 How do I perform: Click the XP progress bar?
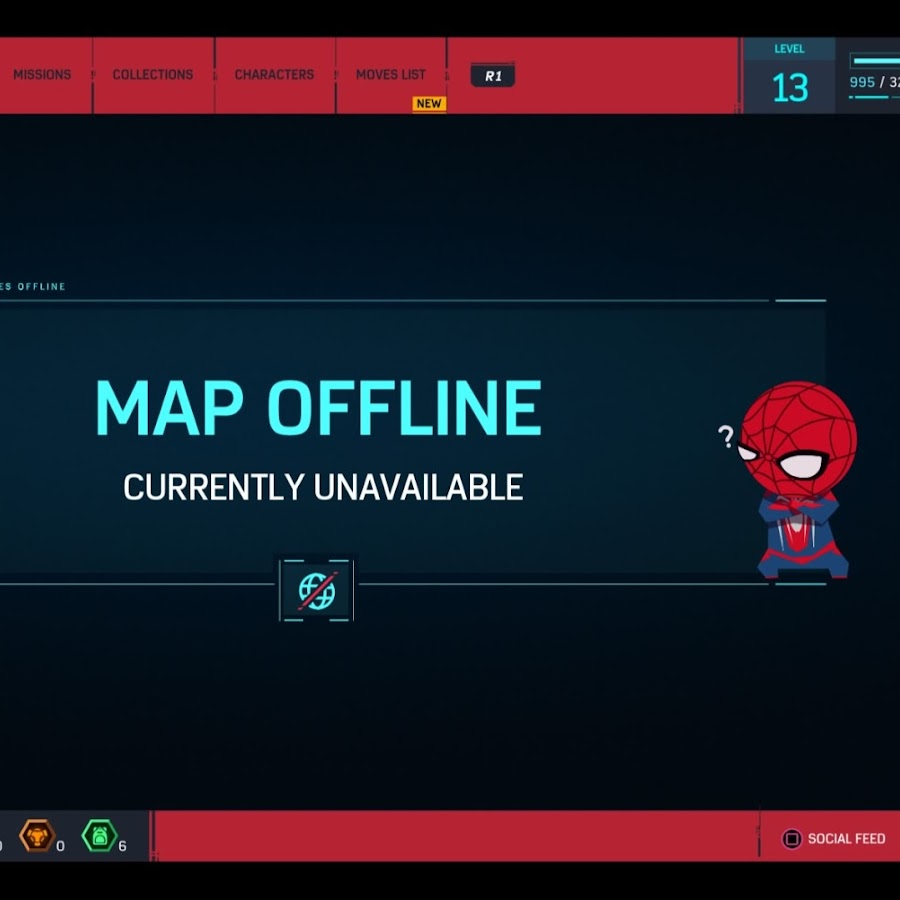(876, 60)
